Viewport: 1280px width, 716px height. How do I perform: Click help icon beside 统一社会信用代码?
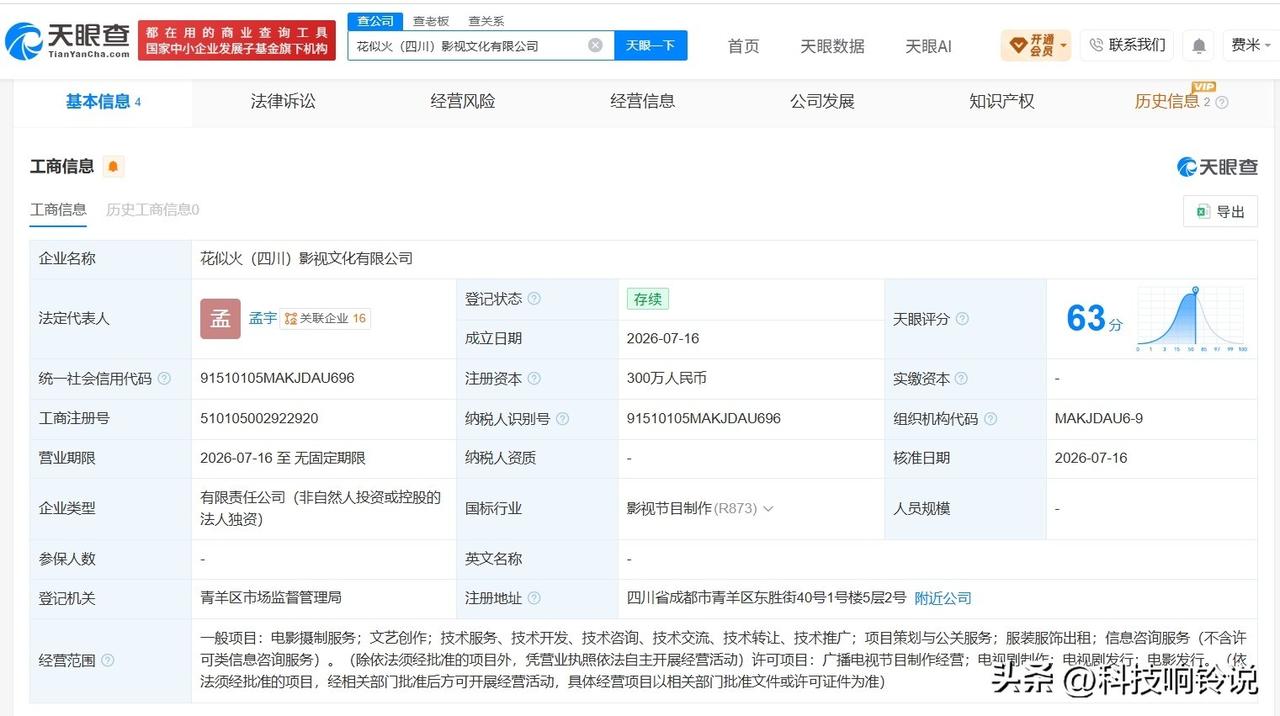point(164,379)
